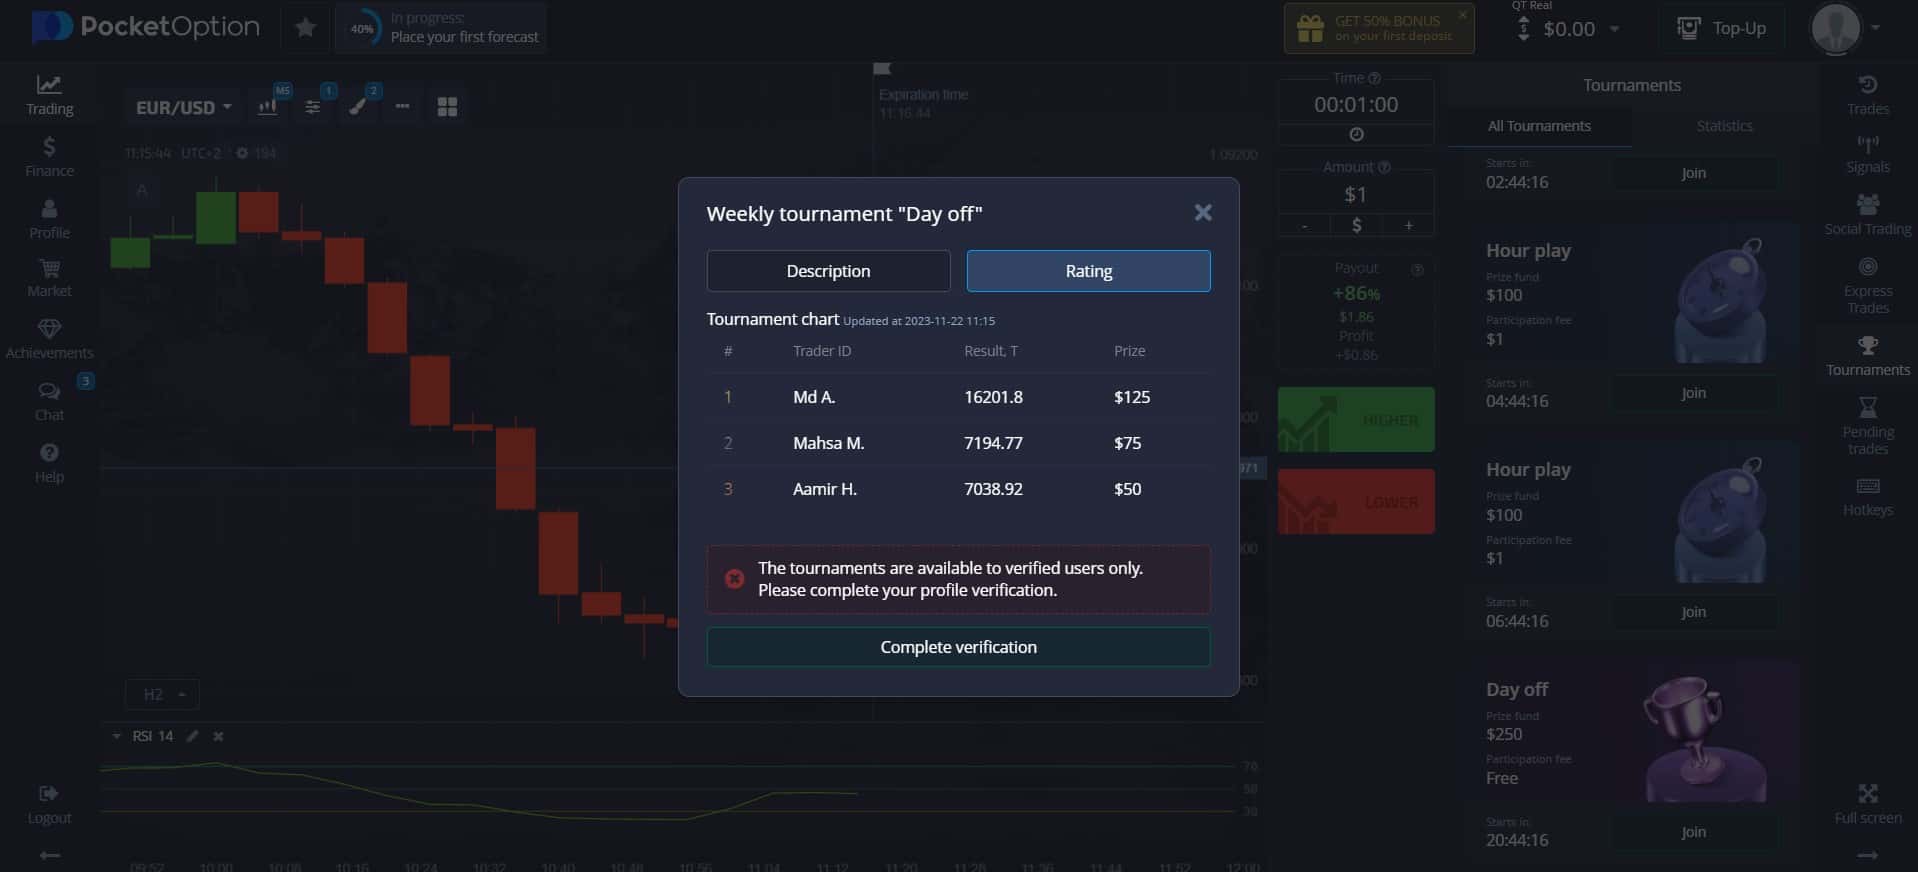Open the Trading sidebar section
1918x872 pixels.
[49, 95]
